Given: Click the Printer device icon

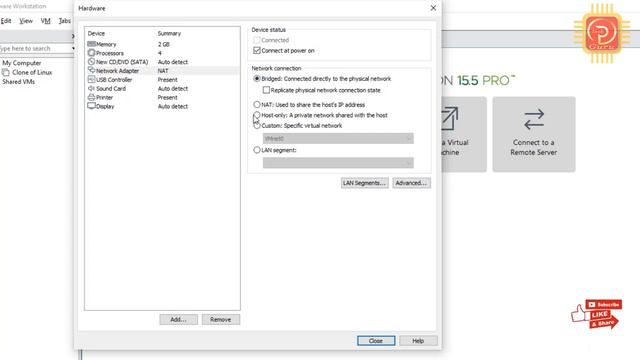Looking at the screenshot, I should pyautogui.click(x=91, y=97).
